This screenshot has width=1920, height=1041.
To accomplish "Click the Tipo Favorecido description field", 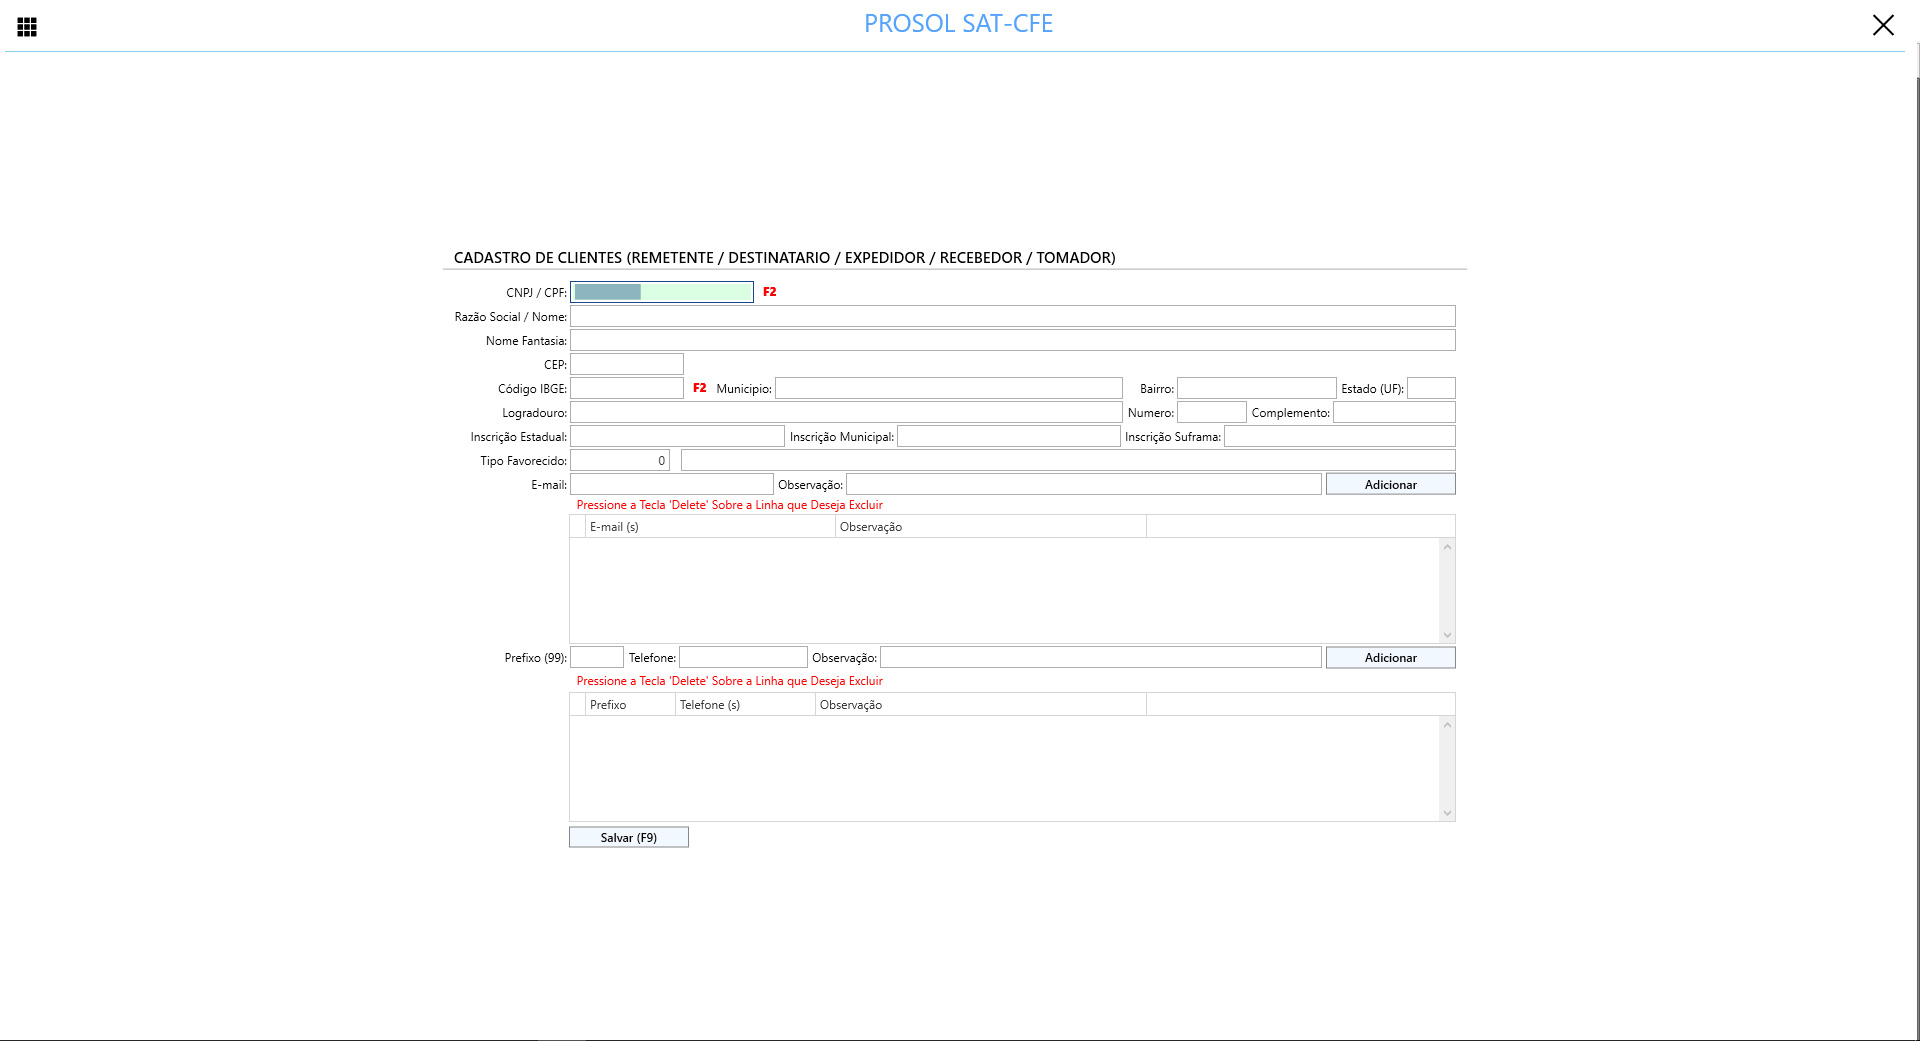I will [x=1068, y=460].
